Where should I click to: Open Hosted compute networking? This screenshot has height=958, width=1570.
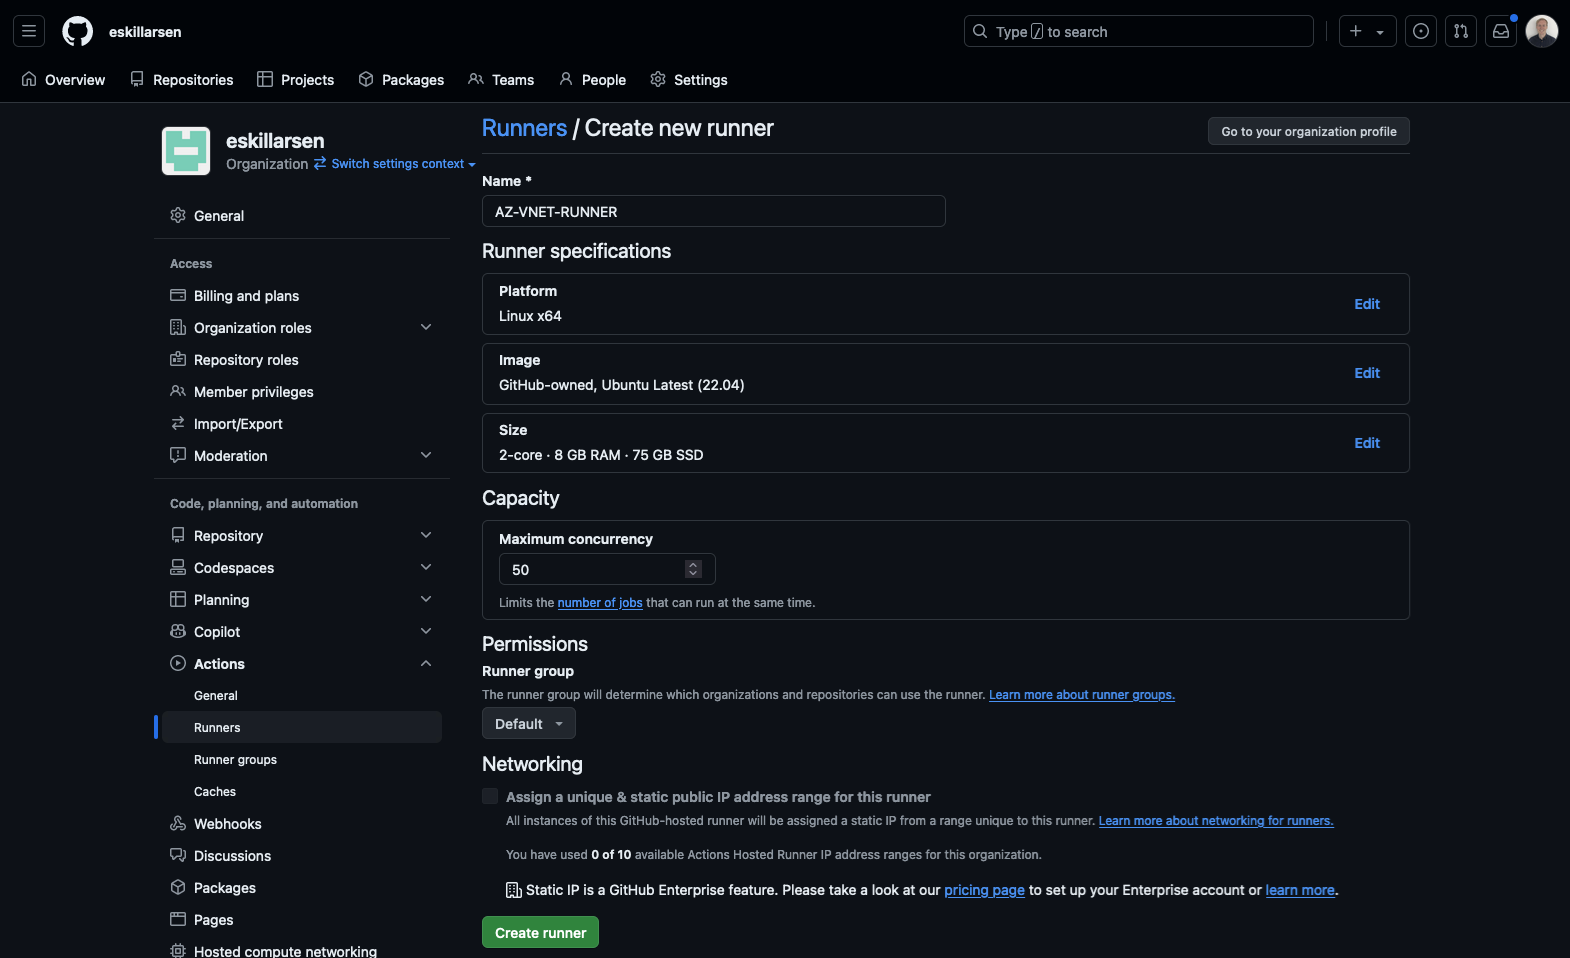click(302, 950)
